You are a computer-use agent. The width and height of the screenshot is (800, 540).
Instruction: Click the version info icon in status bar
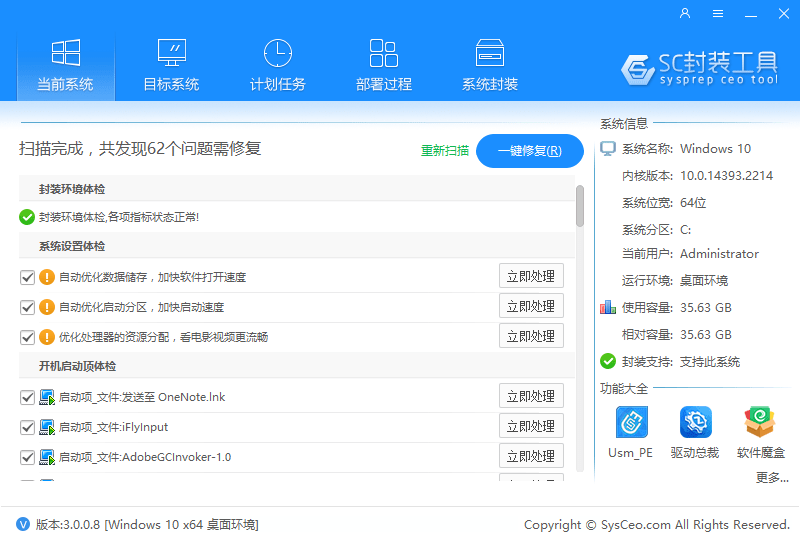click(23, 524)
